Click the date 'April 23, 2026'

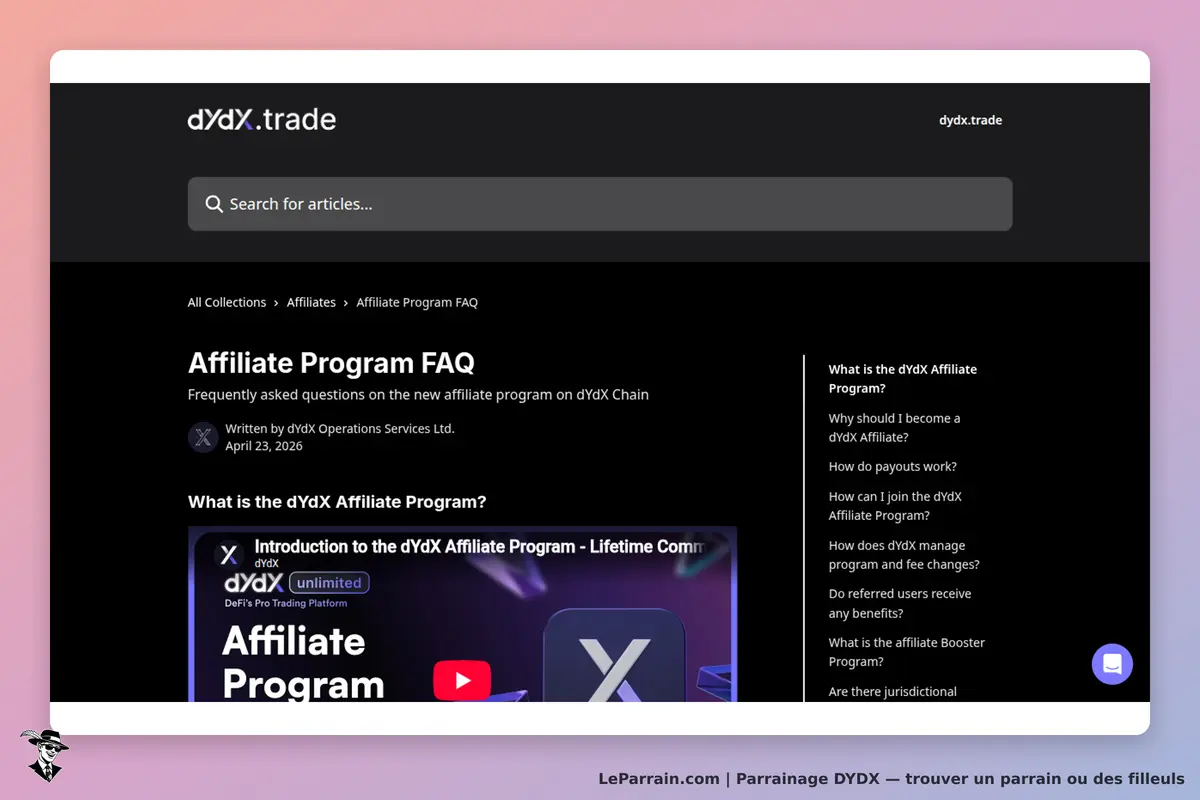pos(264,446)
